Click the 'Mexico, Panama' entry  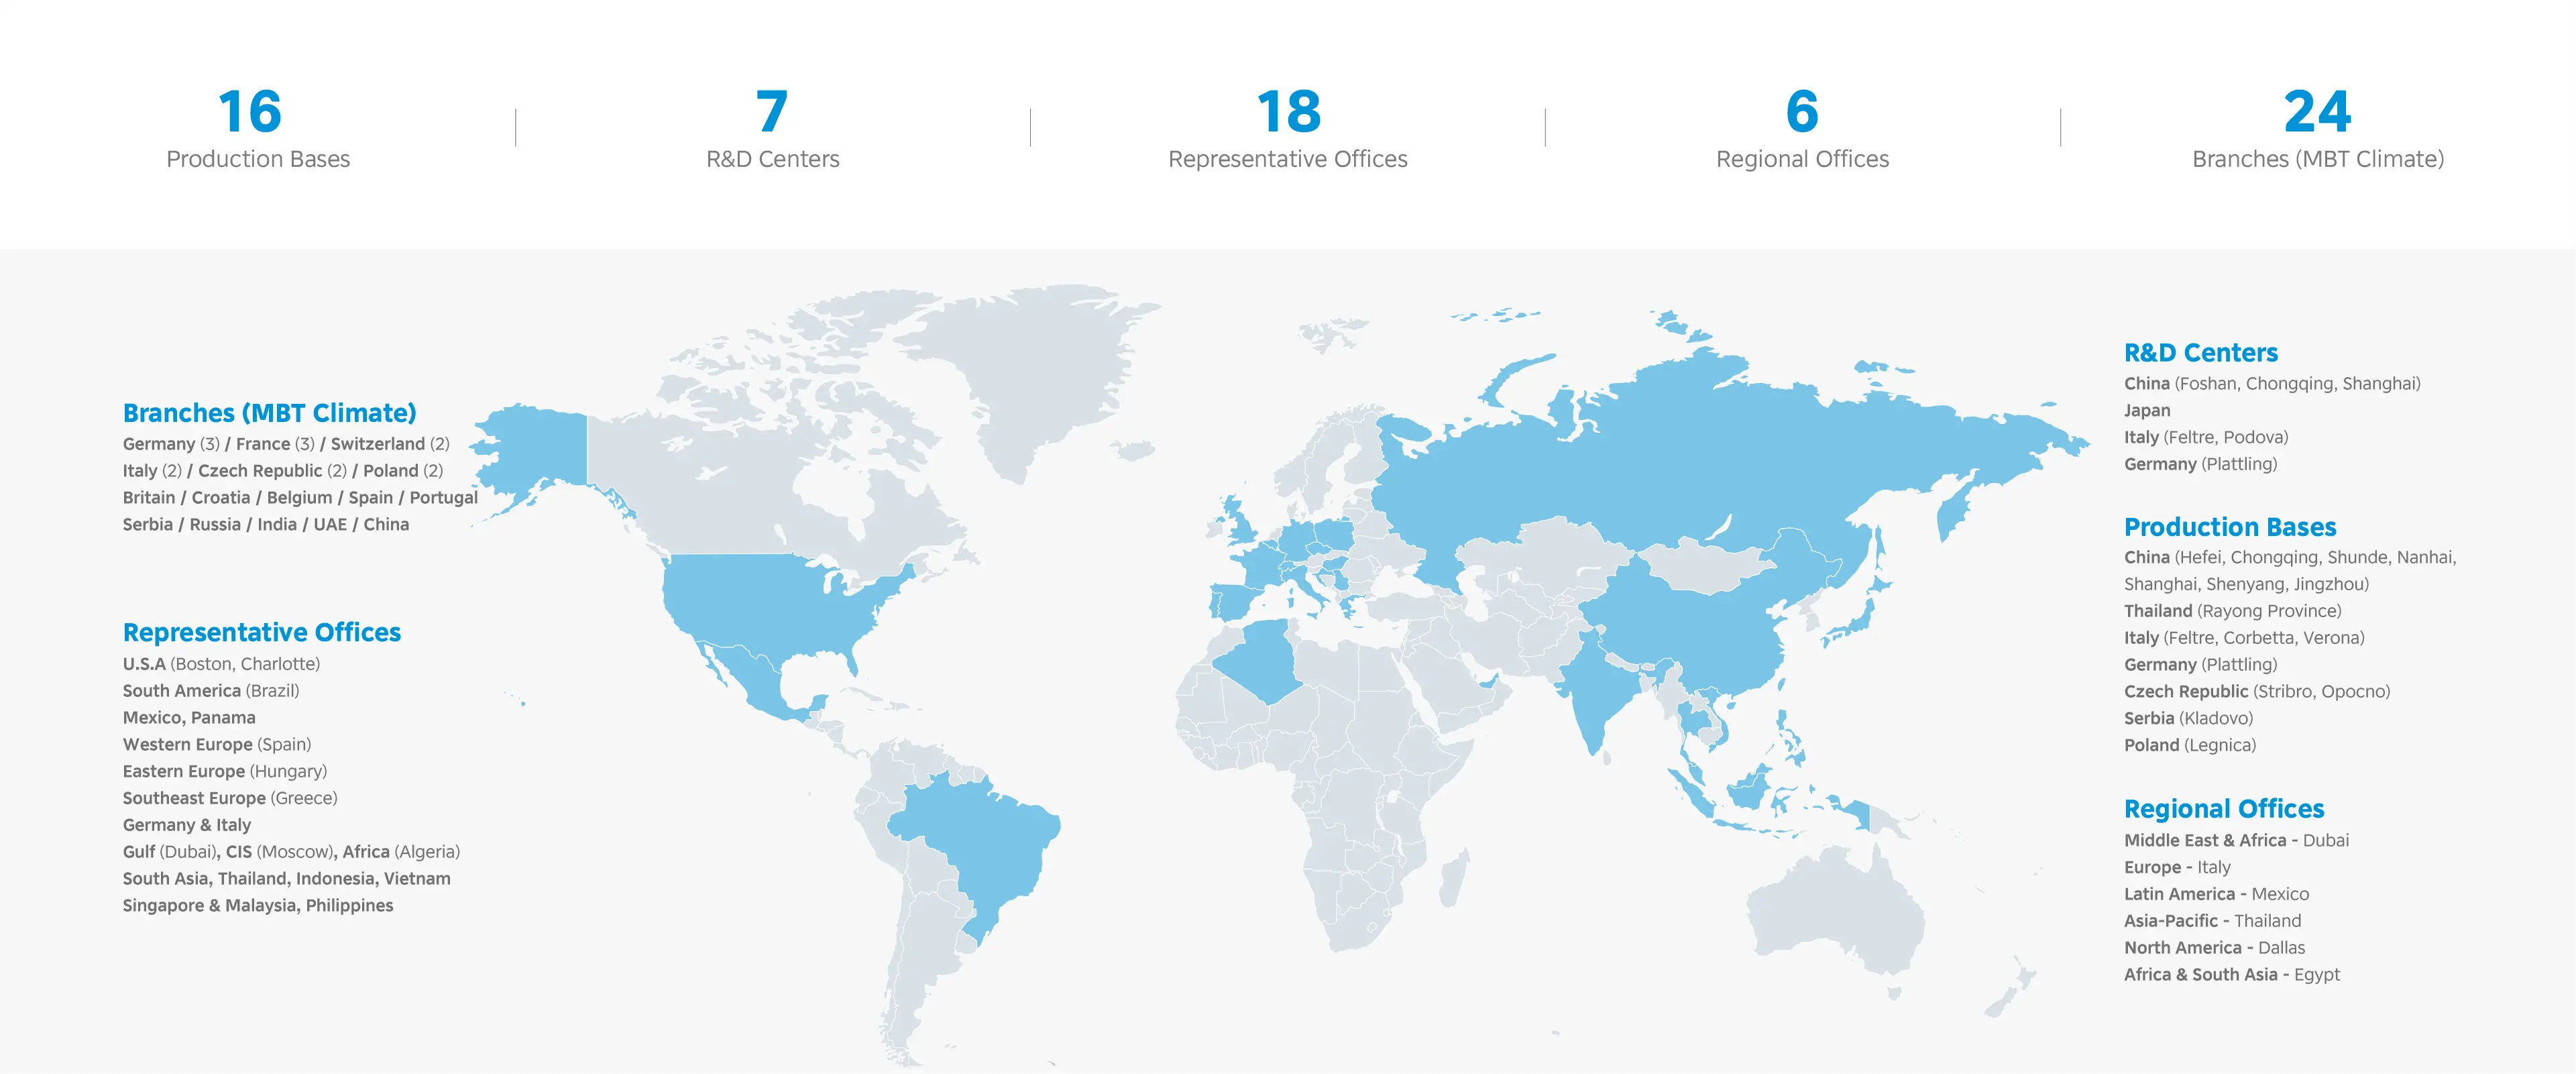(x=189, y=718)
